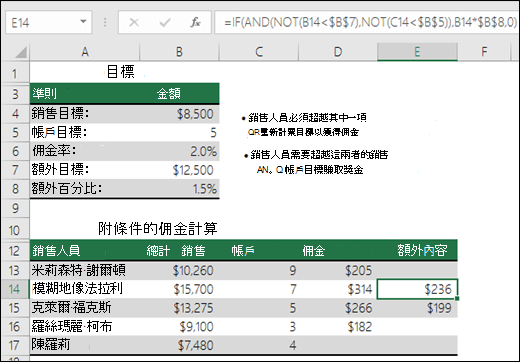Click the Name Box showing E14
This screenshot has height=362, width=520.
[x=49, y=22]
